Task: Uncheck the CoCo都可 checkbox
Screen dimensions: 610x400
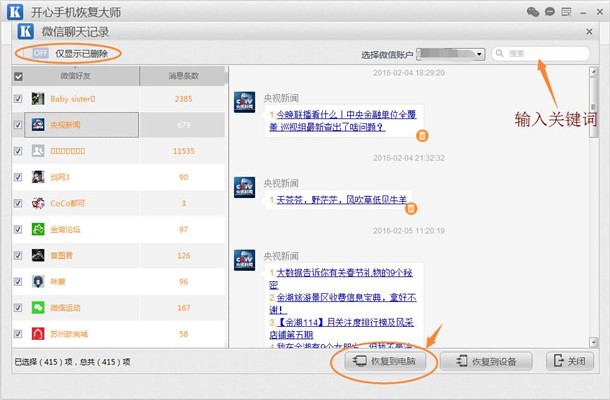Action: pos(18,203)
